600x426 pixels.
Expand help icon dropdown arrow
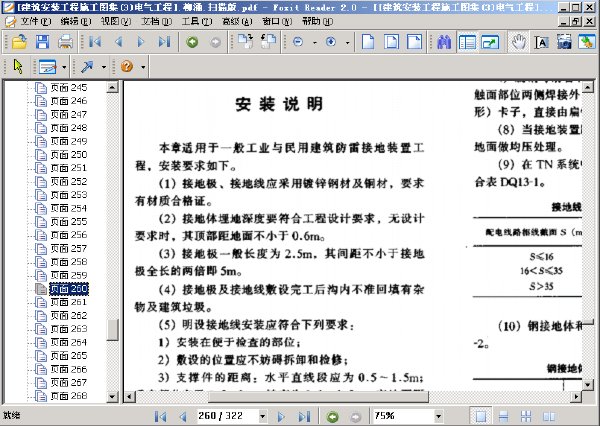click(x=143, y=67)
